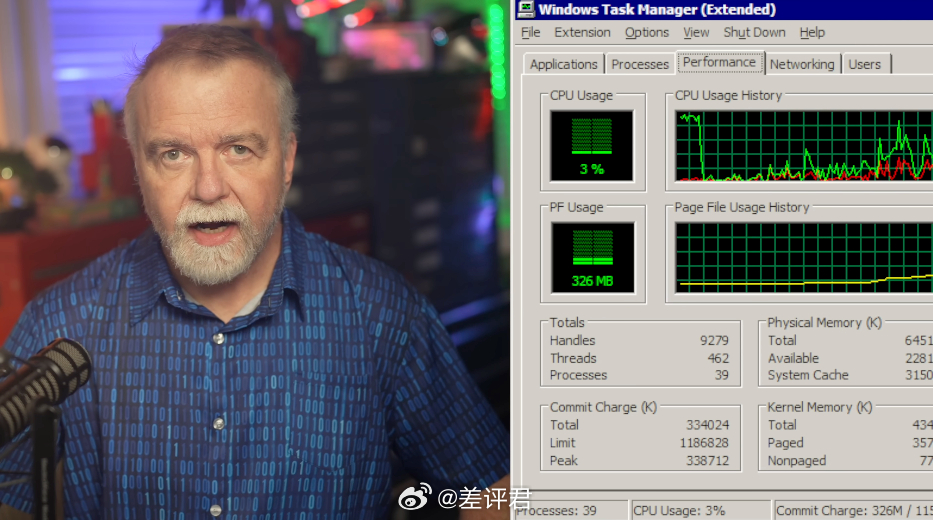Switch to the Users tab

[865, 64]
